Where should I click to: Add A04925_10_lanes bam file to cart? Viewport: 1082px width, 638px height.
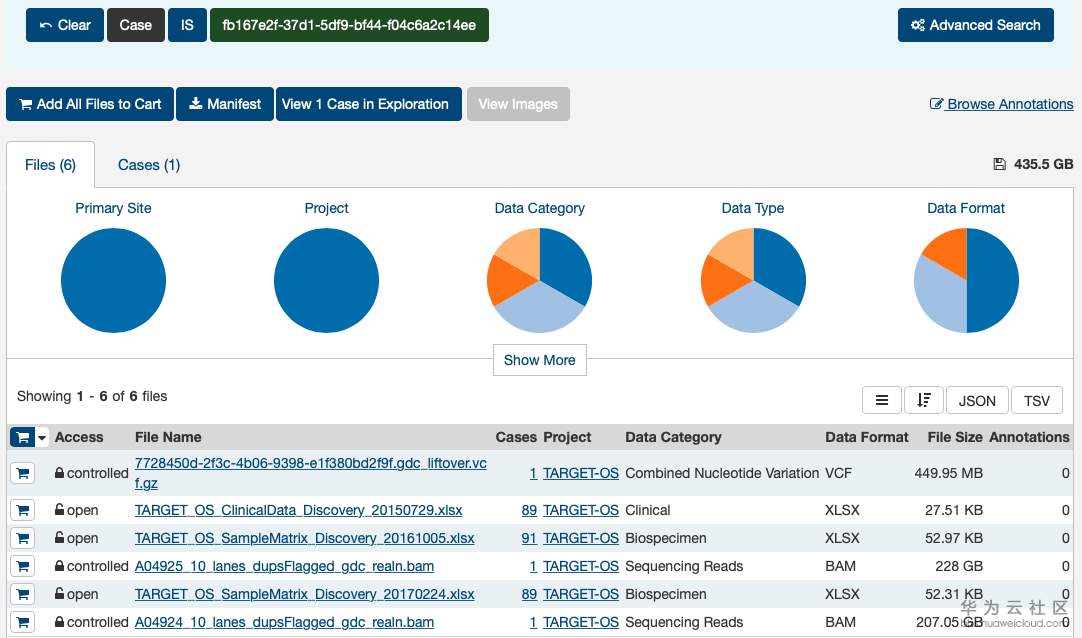pos(23,566)
